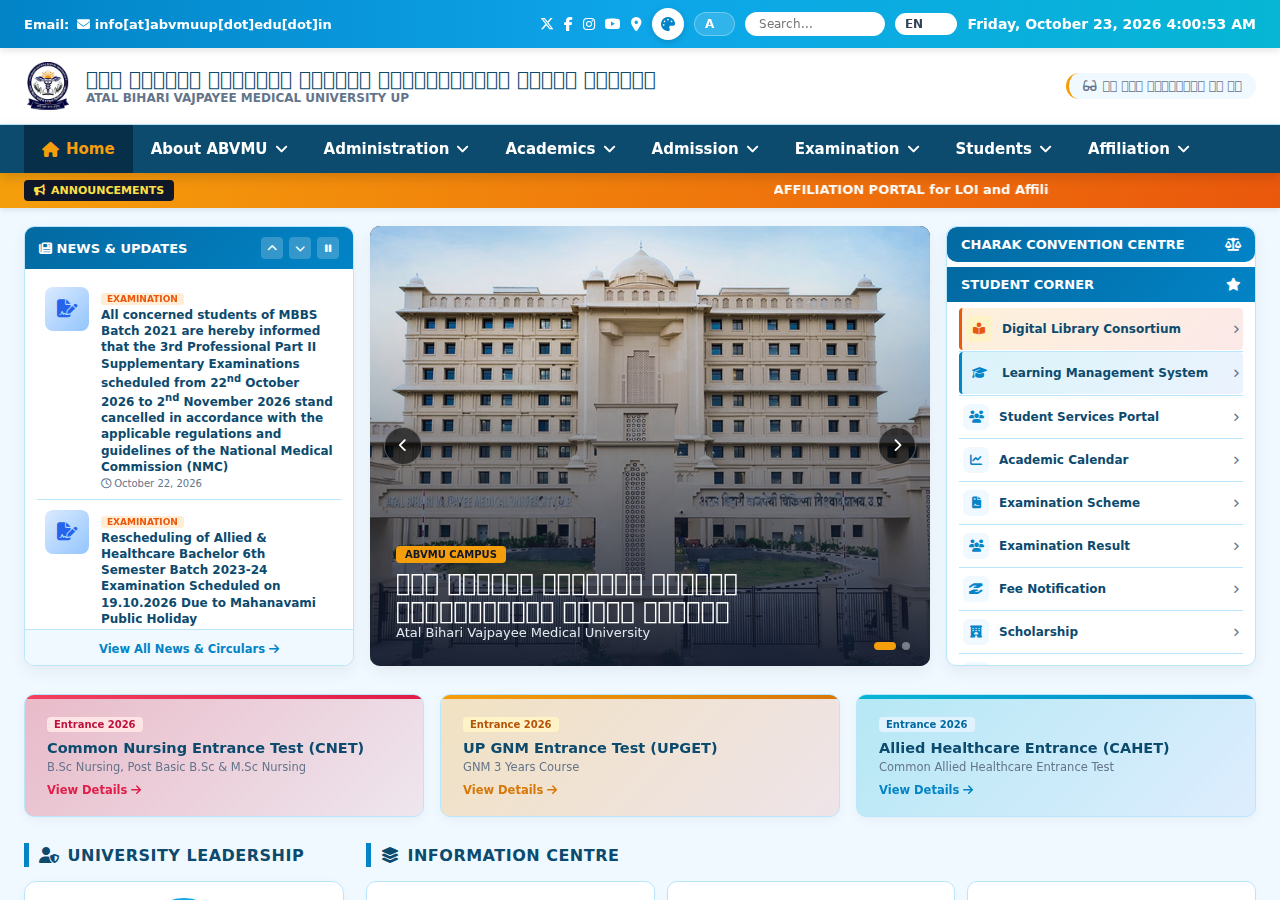Open the Facebook page icon

click(x=568, y=24)
